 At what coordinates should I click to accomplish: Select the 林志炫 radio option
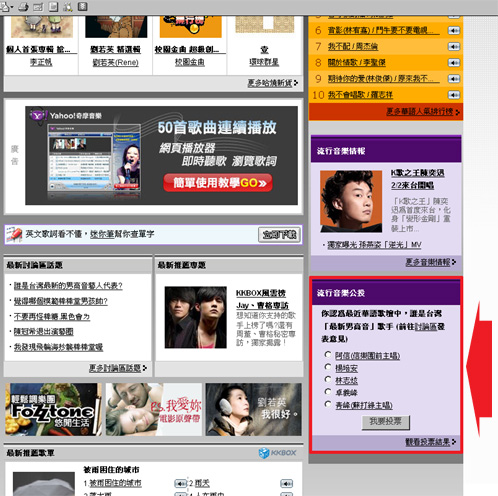[328, 379]
